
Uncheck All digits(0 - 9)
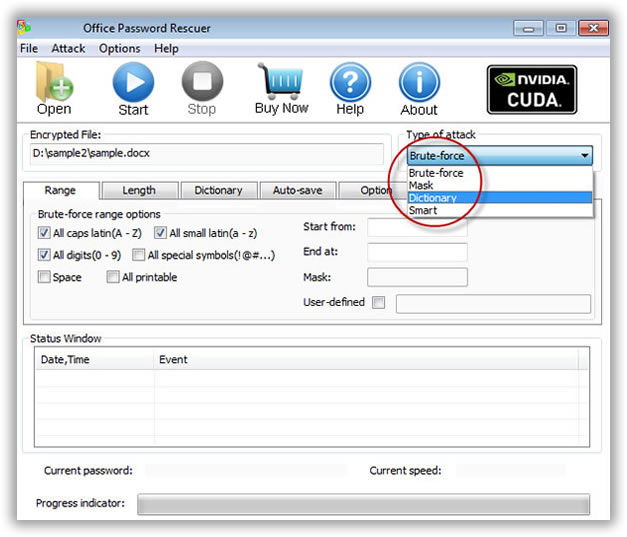(x=44, y=255)
